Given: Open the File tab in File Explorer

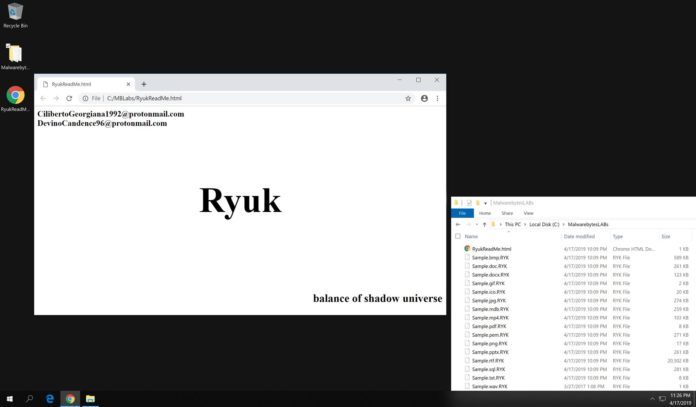Looking at the screenshot, I should 462,213.
